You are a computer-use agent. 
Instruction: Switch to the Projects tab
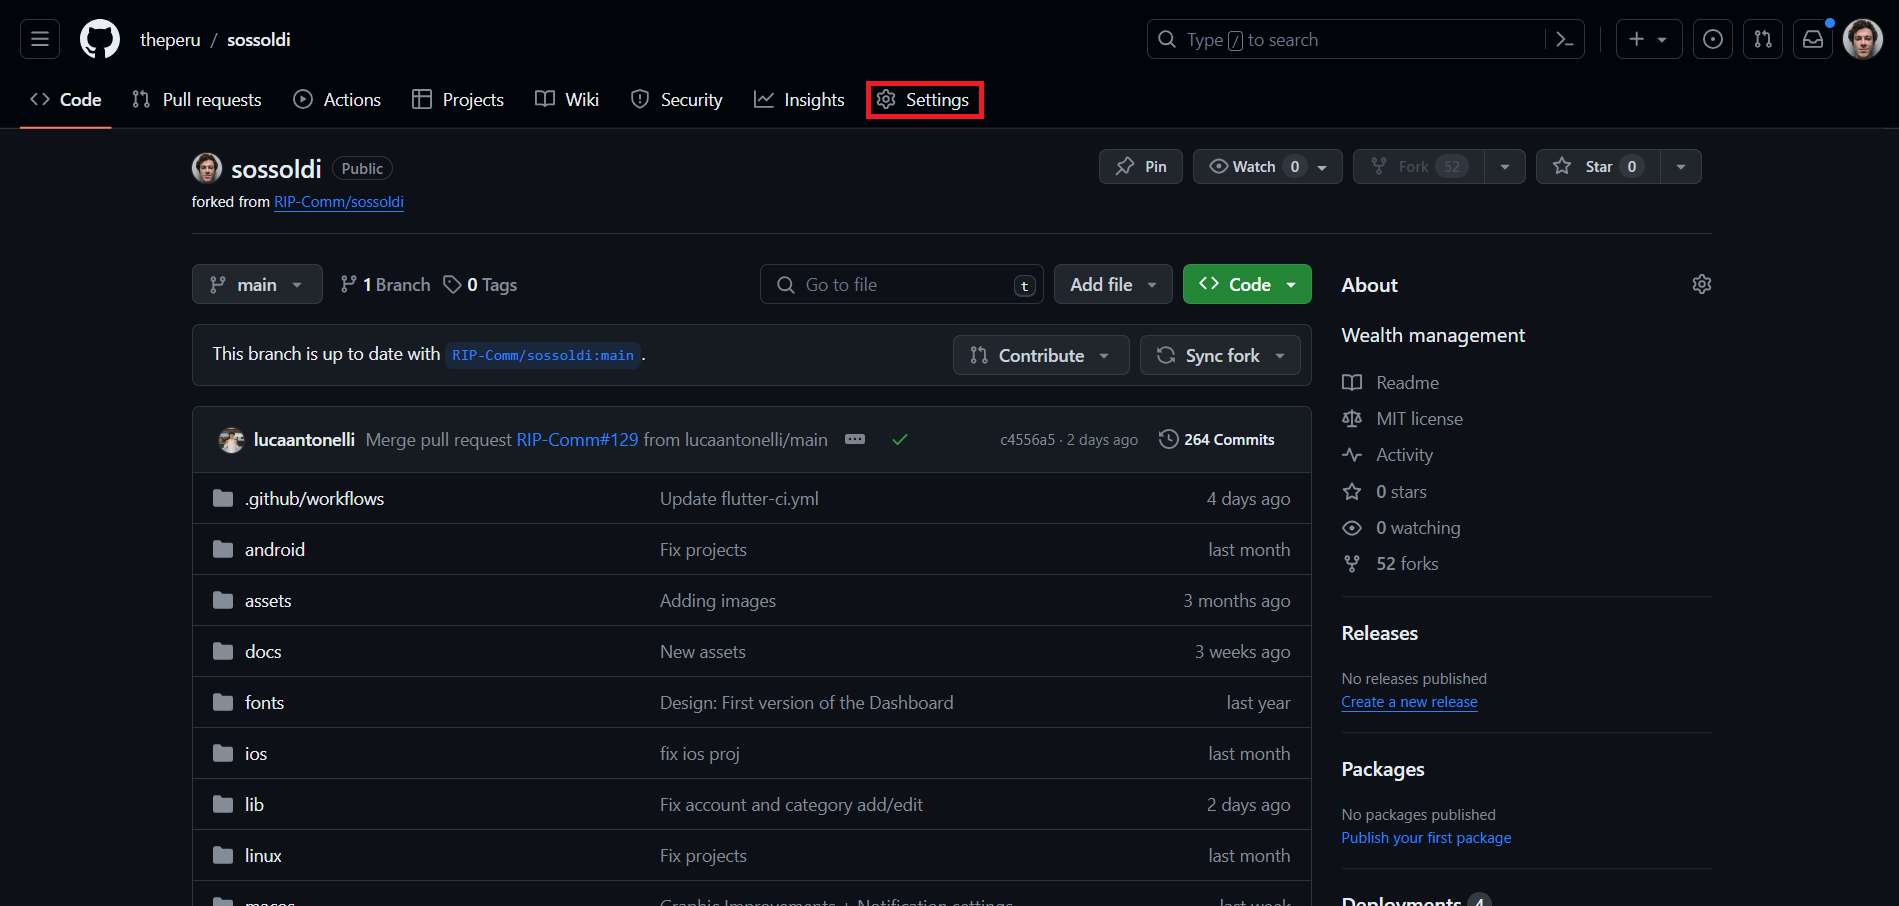458,99
